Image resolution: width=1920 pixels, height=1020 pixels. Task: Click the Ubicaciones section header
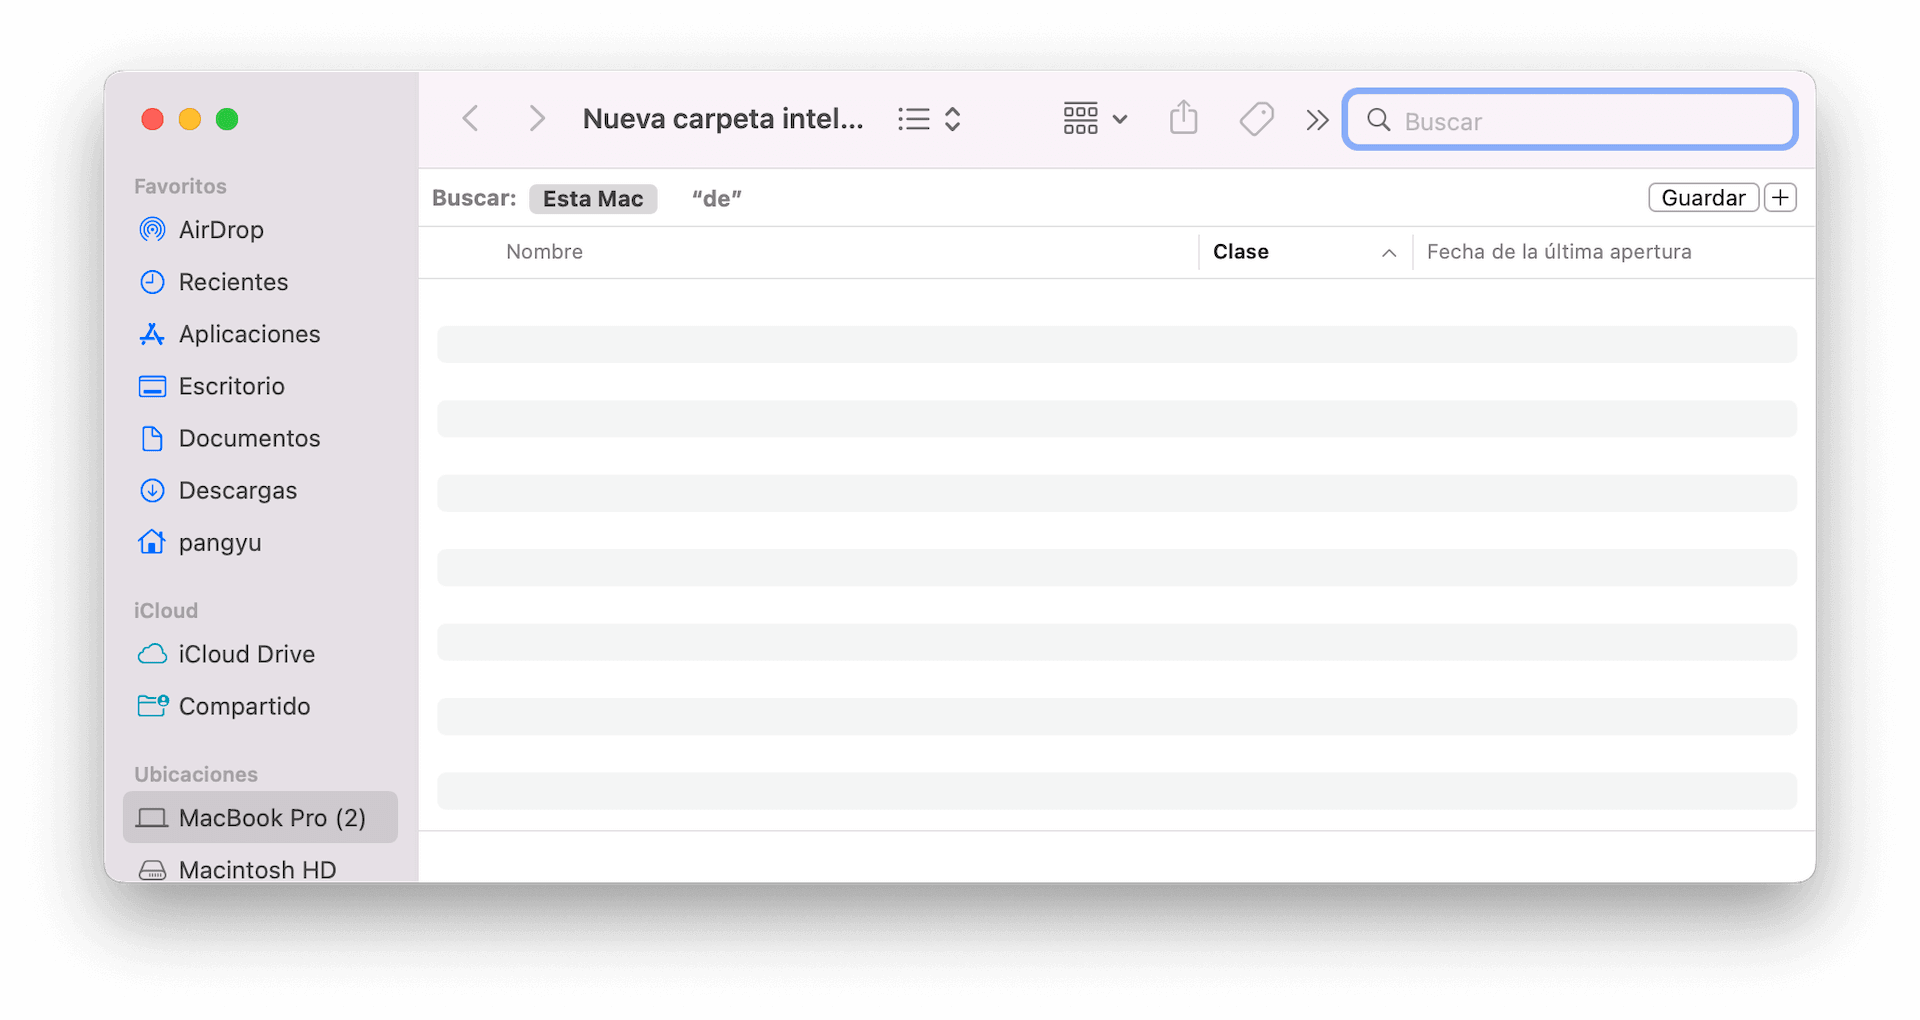196,774
